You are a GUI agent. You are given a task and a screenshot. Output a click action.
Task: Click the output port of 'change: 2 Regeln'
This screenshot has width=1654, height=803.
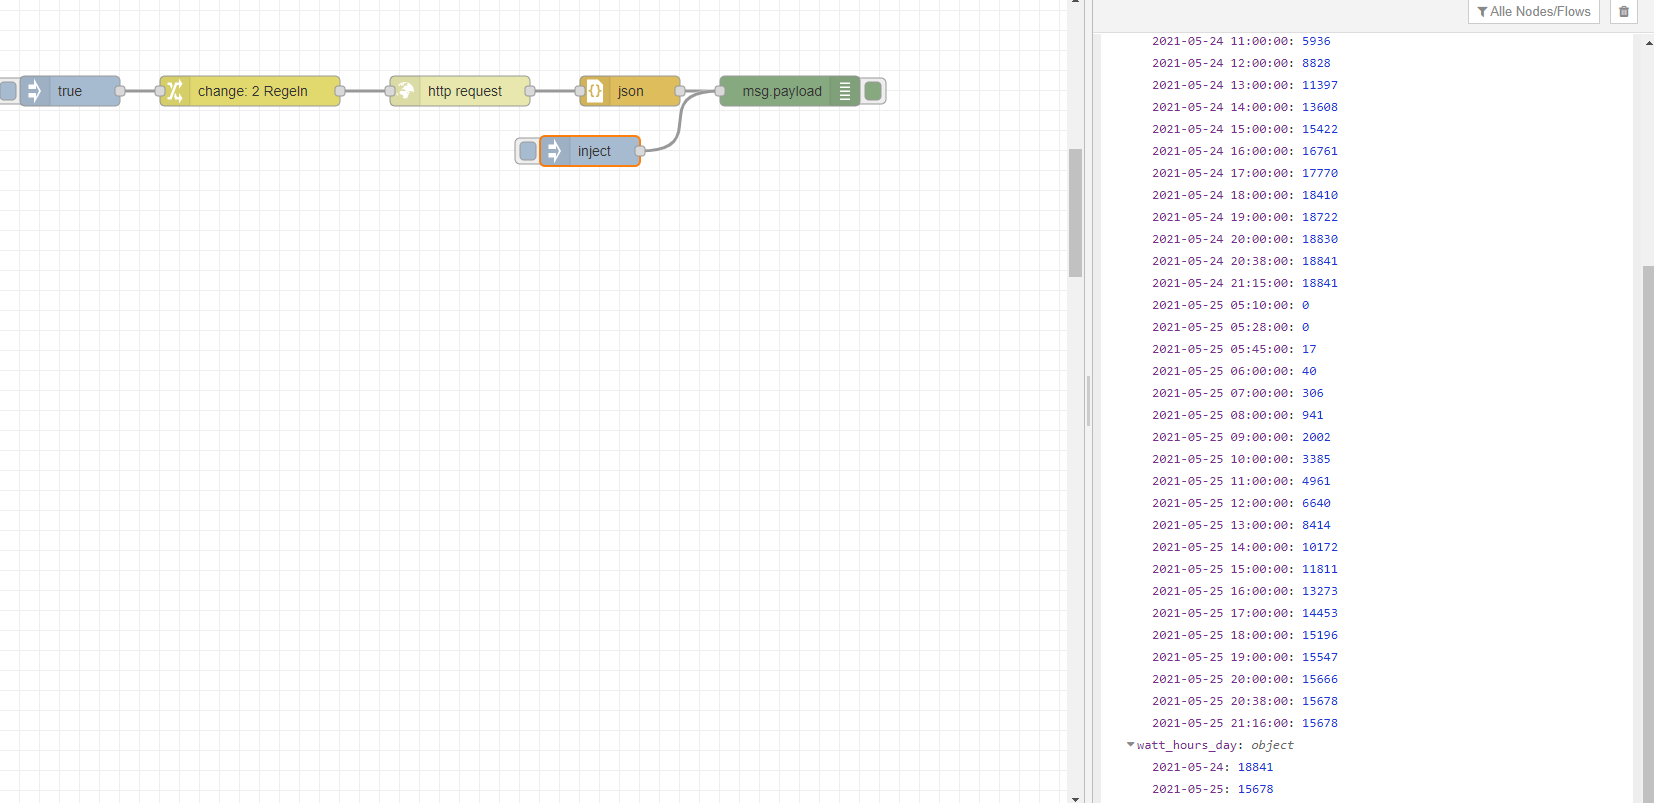coord(340,91)
